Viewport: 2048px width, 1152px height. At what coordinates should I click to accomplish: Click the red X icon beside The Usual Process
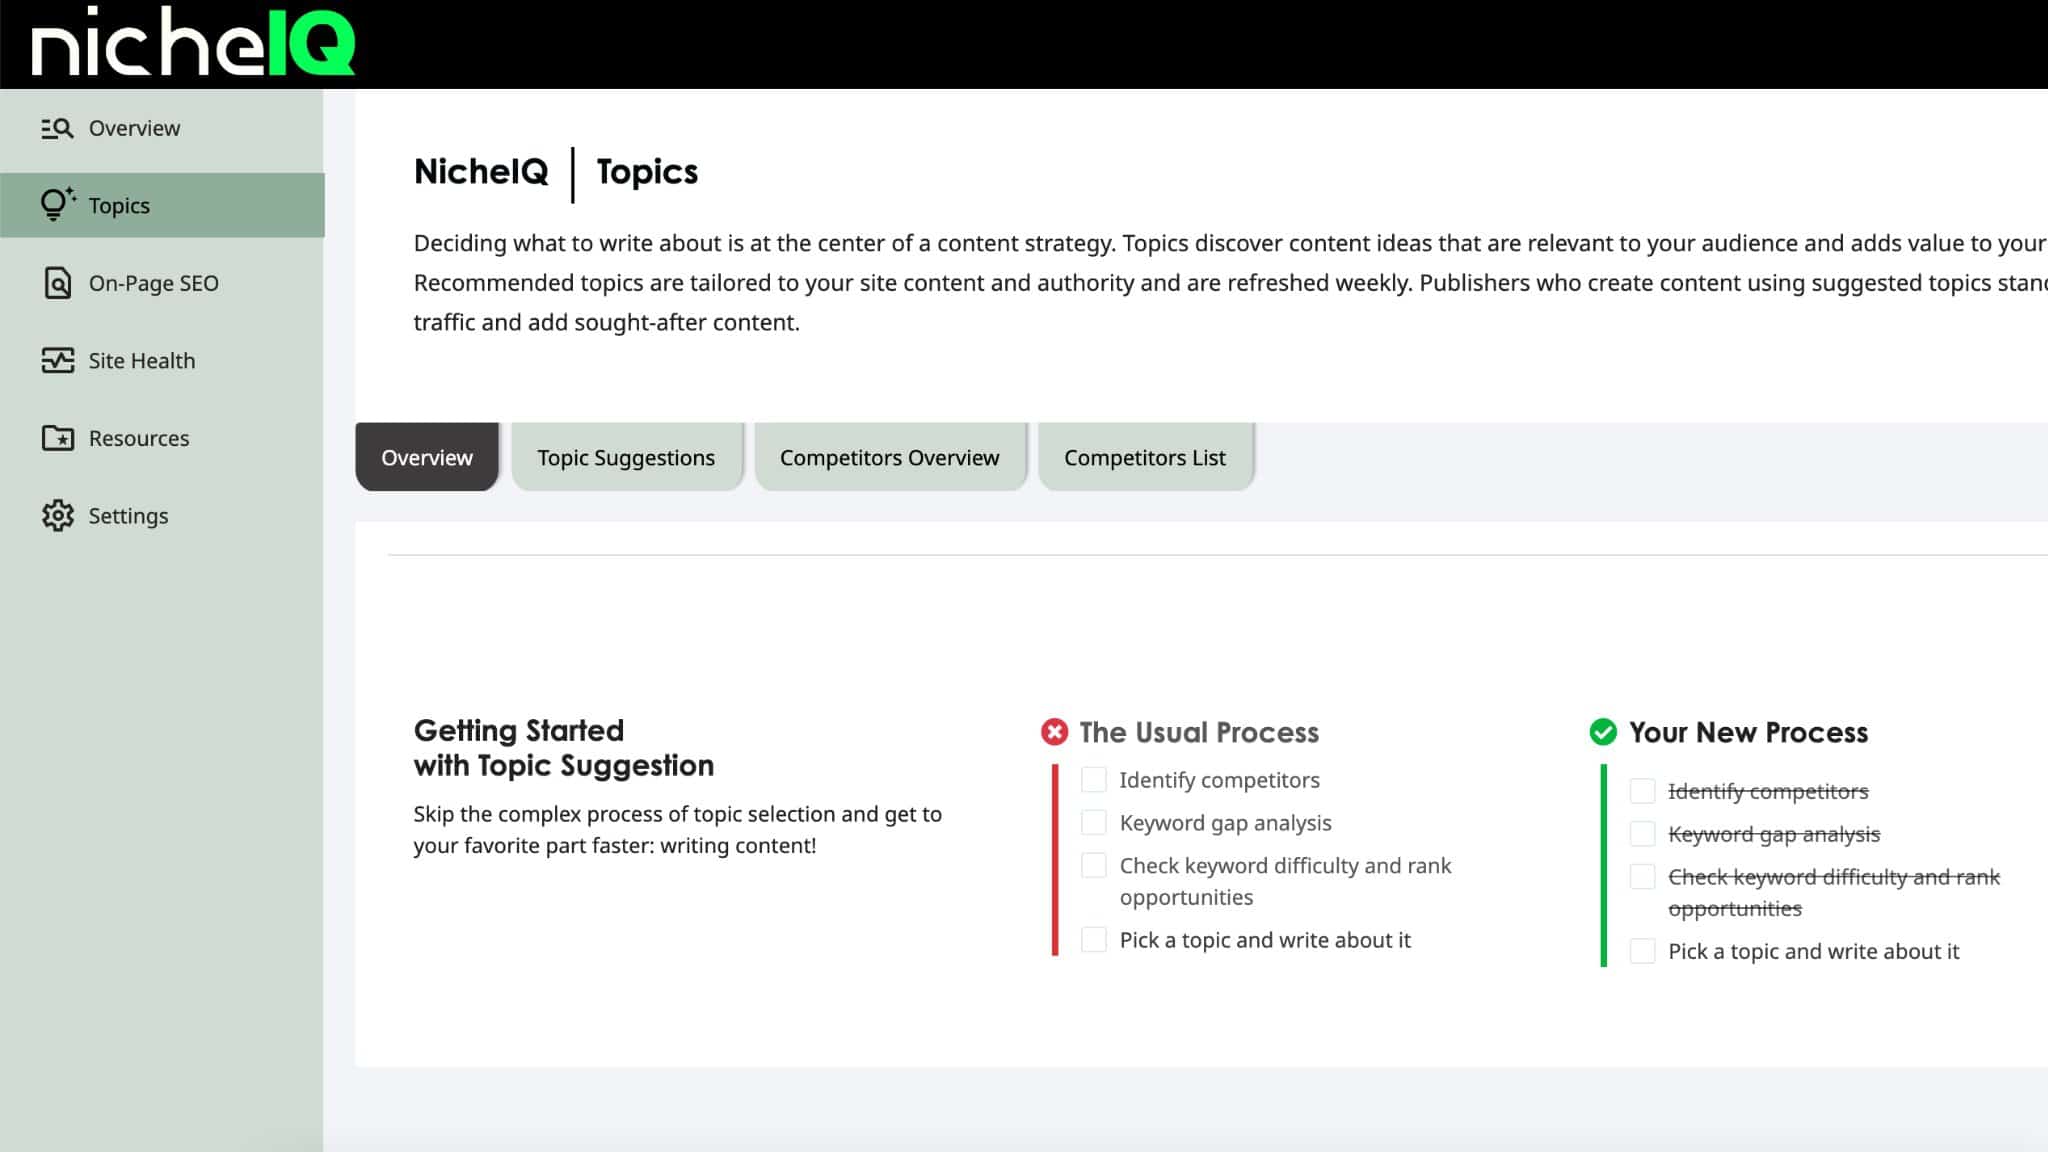pyautogui.click(x=1054, y=732)
